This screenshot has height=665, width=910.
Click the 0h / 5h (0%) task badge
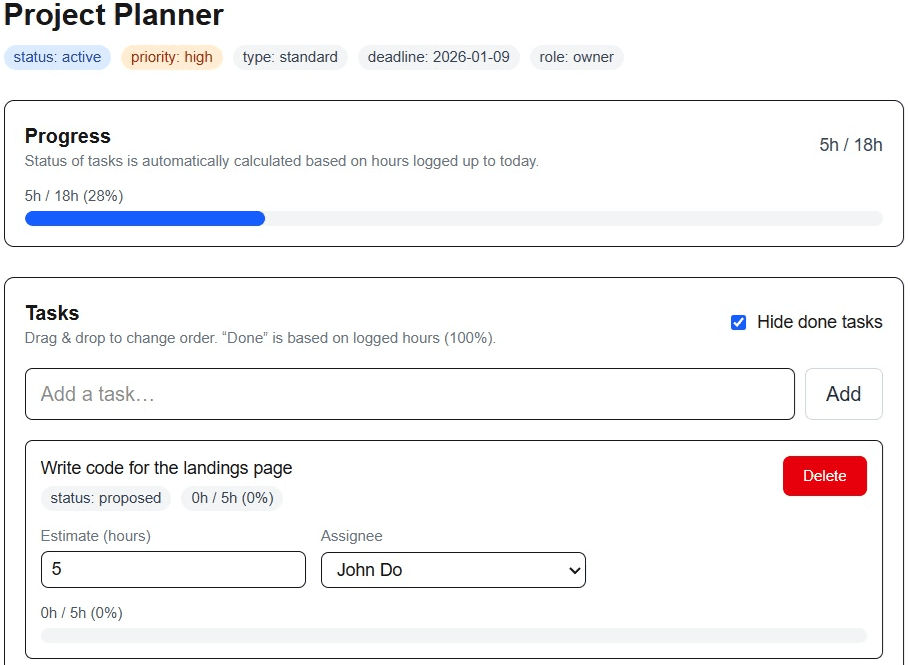click(232, 498)
